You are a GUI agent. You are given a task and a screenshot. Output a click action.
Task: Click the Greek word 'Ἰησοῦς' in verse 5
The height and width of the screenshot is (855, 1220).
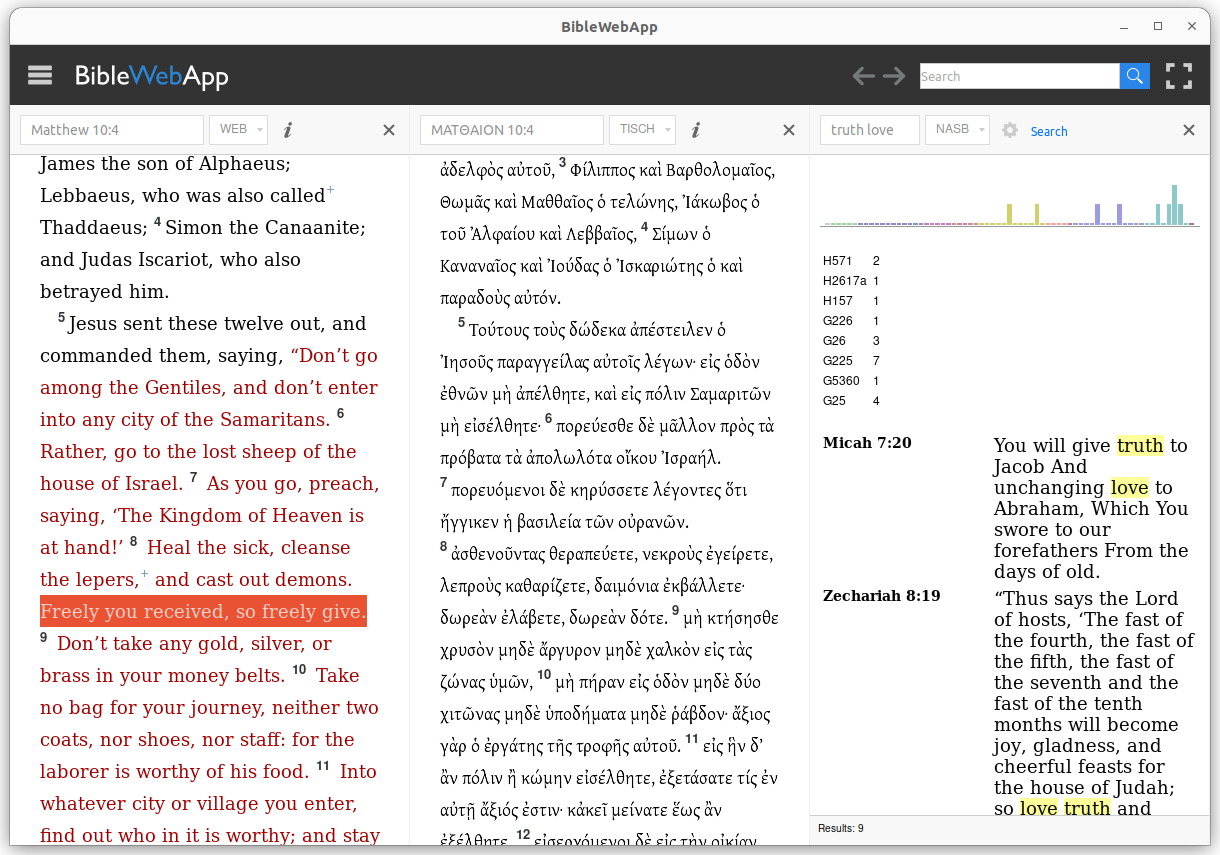point(466,362)
